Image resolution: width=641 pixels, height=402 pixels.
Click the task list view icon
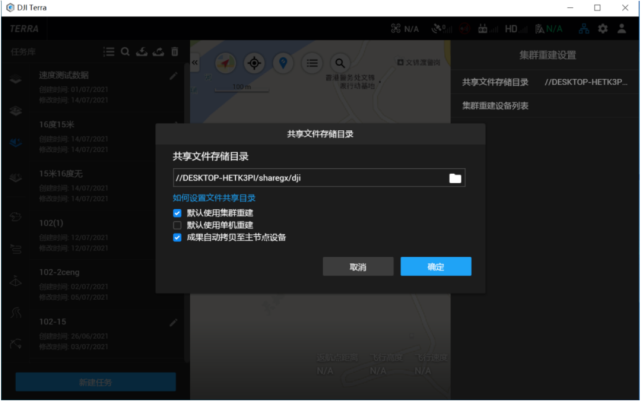(108, 51)
